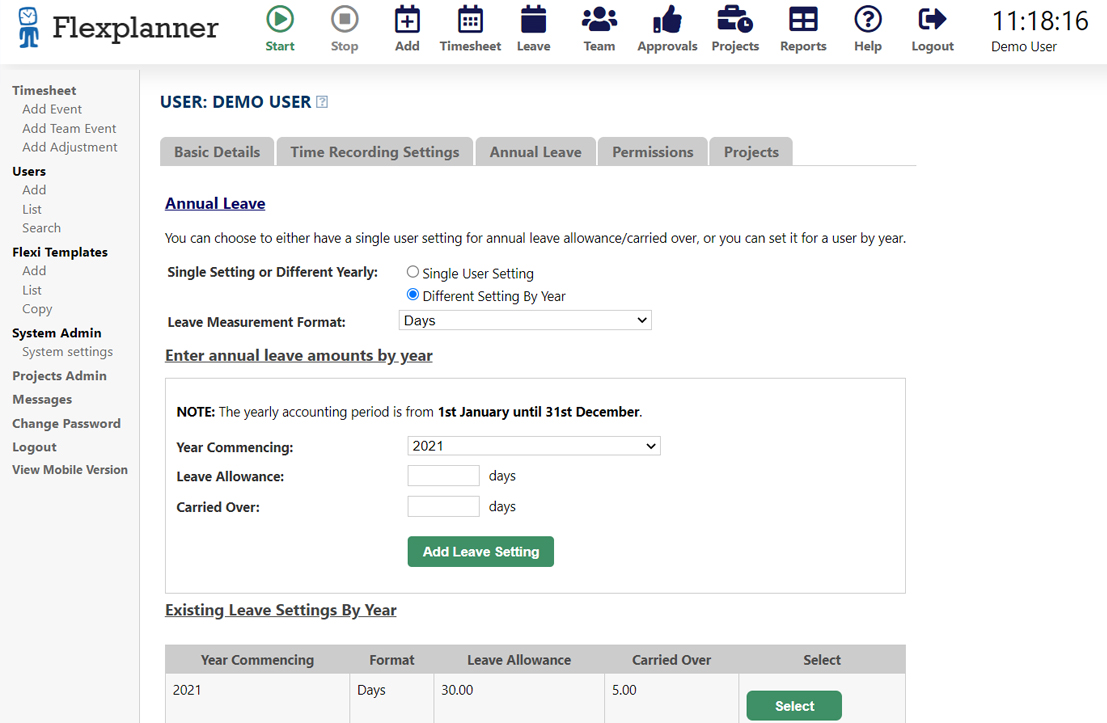The height and width of the screenshot is (723, 1107).
Task: Click the Leave Allowance column header
Action: point(519,659)
